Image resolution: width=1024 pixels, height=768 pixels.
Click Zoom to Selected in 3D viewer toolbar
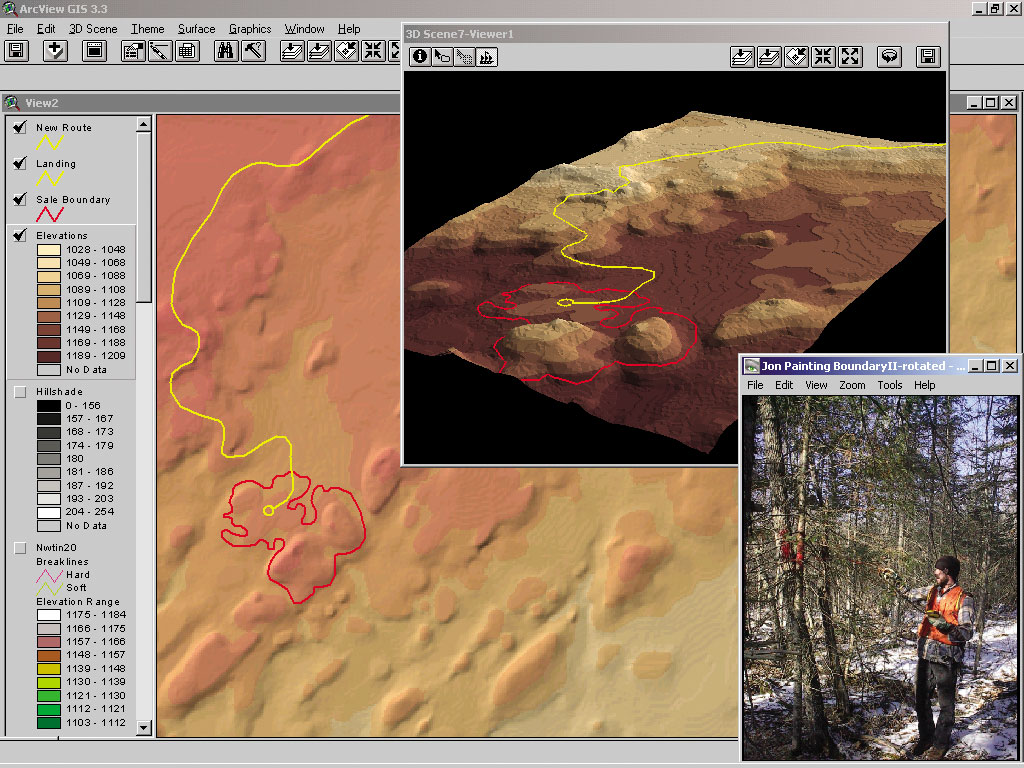(x=796, y=57)
